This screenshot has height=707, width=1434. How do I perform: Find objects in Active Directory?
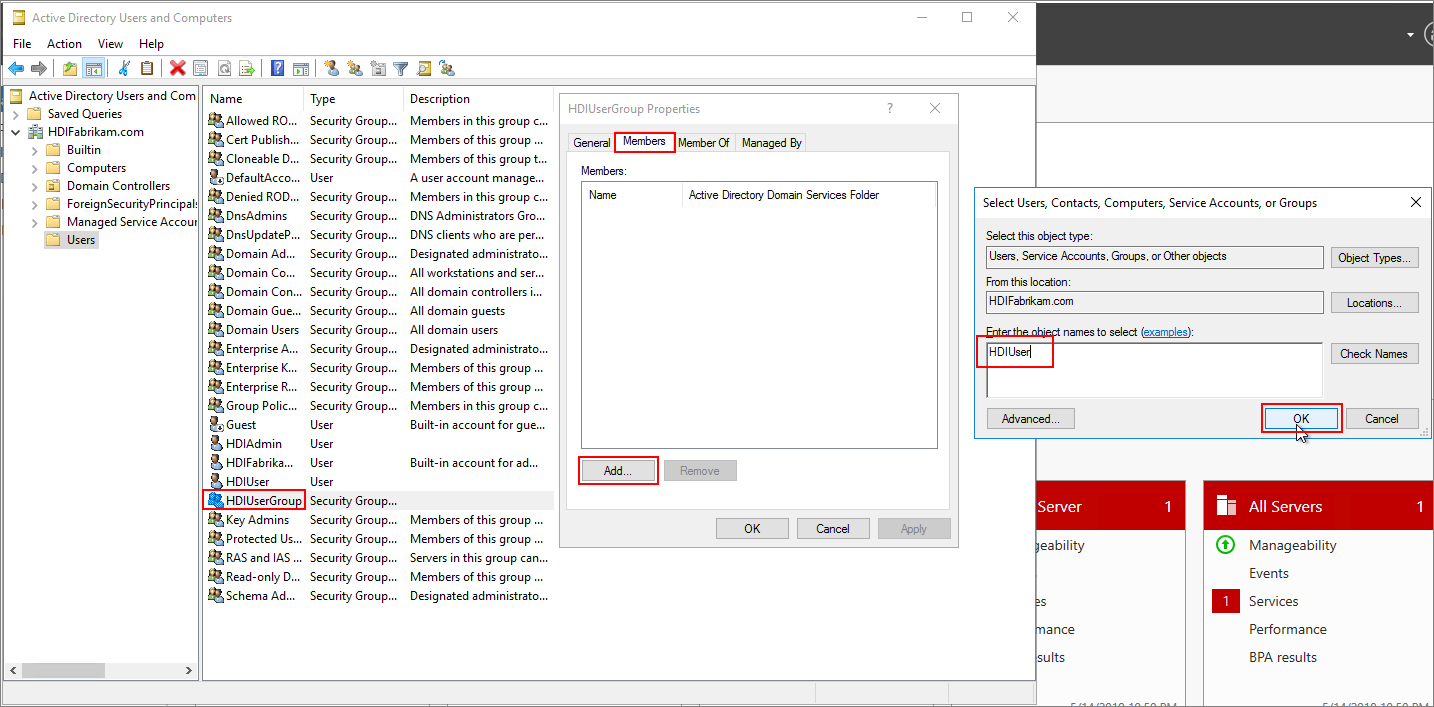(x=423, y=67)
